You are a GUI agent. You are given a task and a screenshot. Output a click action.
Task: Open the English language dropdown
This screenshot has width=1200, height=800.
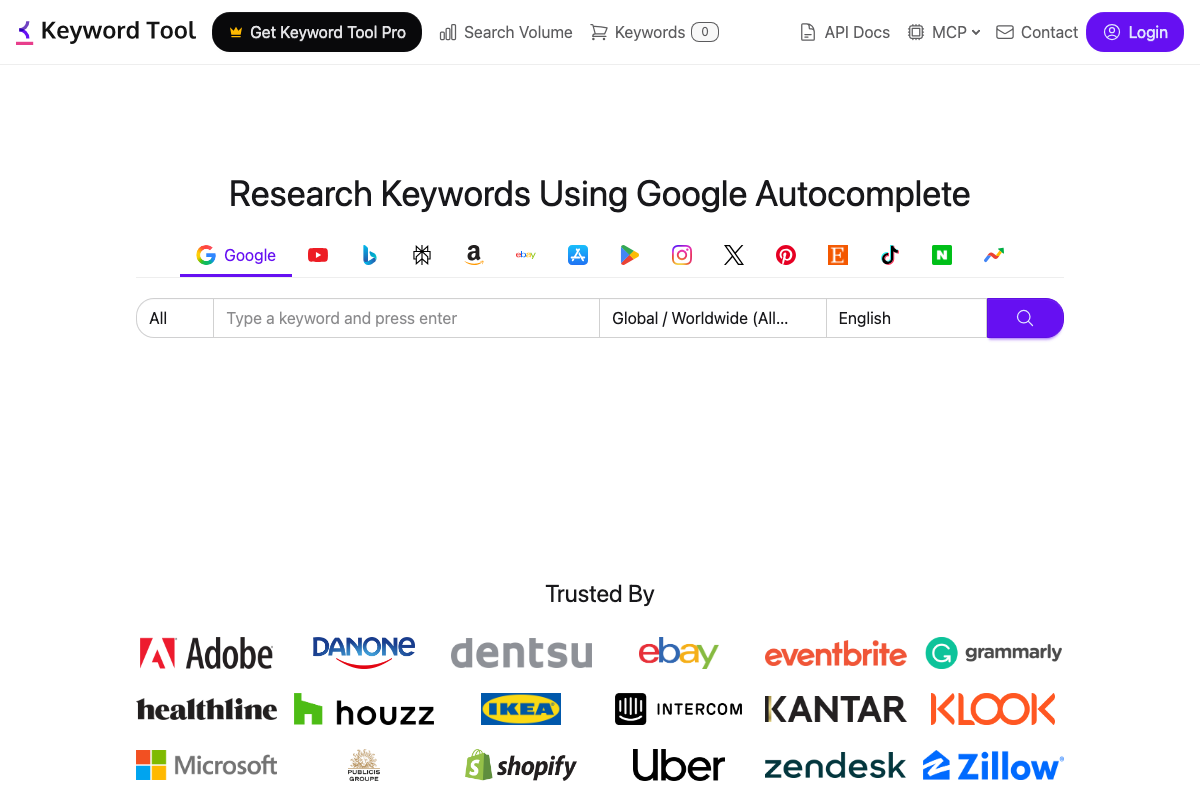pyautogui.click(x=906, y=318)
